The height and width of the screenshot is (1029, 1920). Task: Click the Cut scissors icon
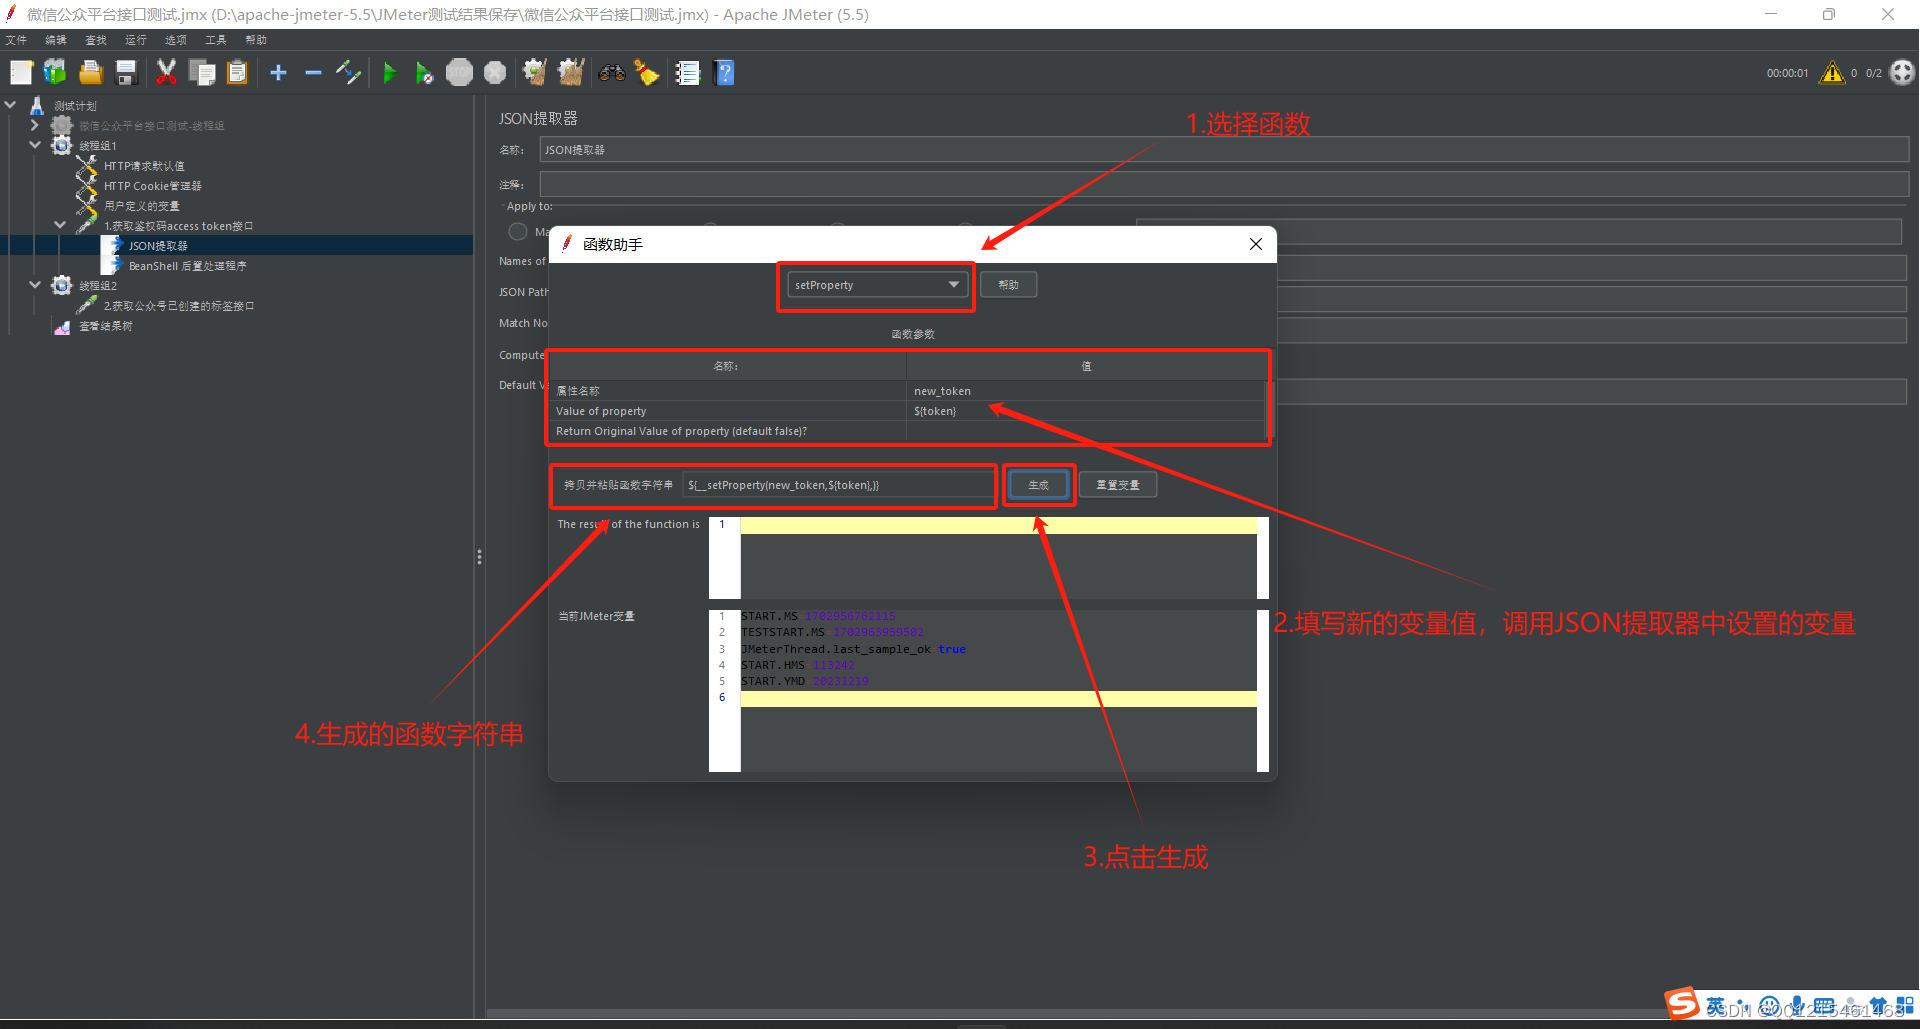point(166,72)
